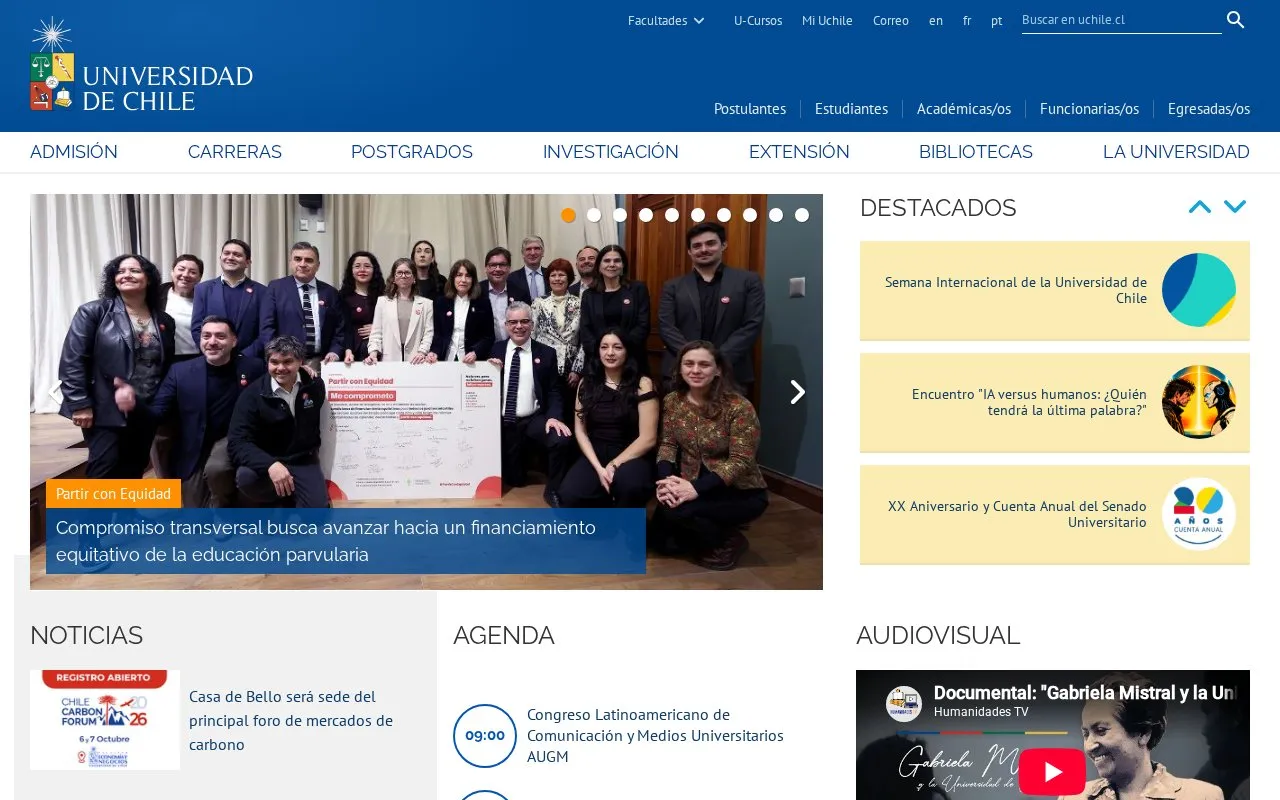The width and height of the screenshot is (1280, 800).
Task: Expand the Facultades dropdown
Action: [666, 20]
